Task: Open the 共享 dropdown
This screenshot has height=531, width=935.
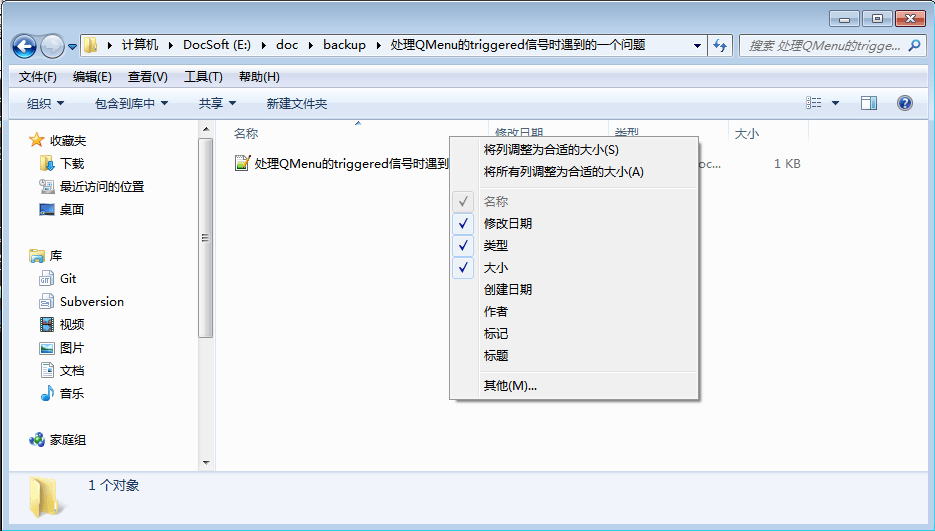Action: click(x=217, y=104)
